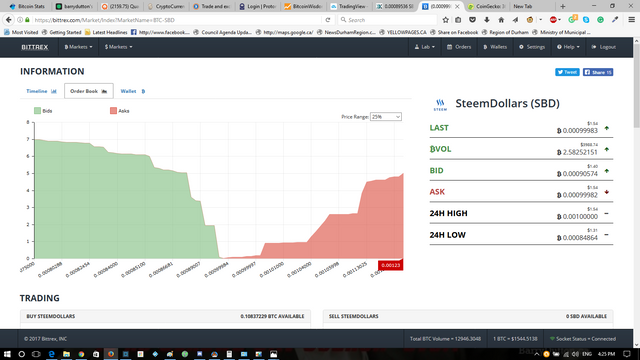Click the BVOL value 2.58252151

580,152
